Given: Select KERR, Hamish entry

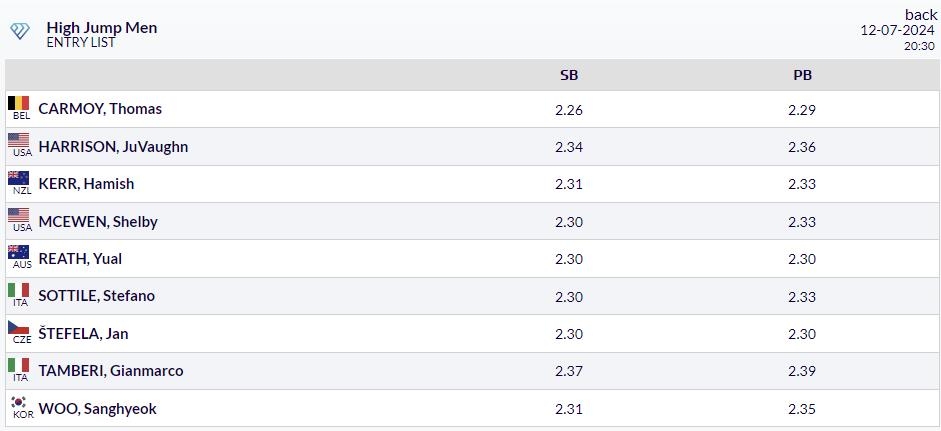Looking at the screenshot, I should coord(86,184).
